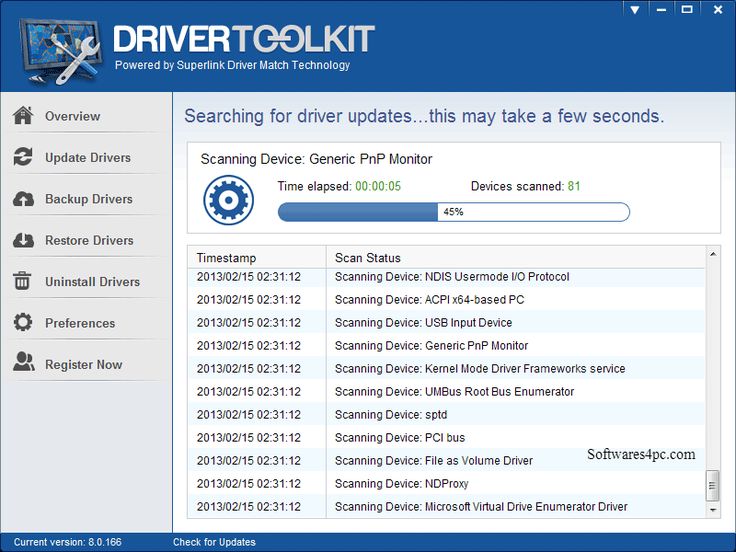Image resolution: width=736 pixels, height=552 pixels.
Task: Maximize the DriverToolkit window
Action: (687, 9)
